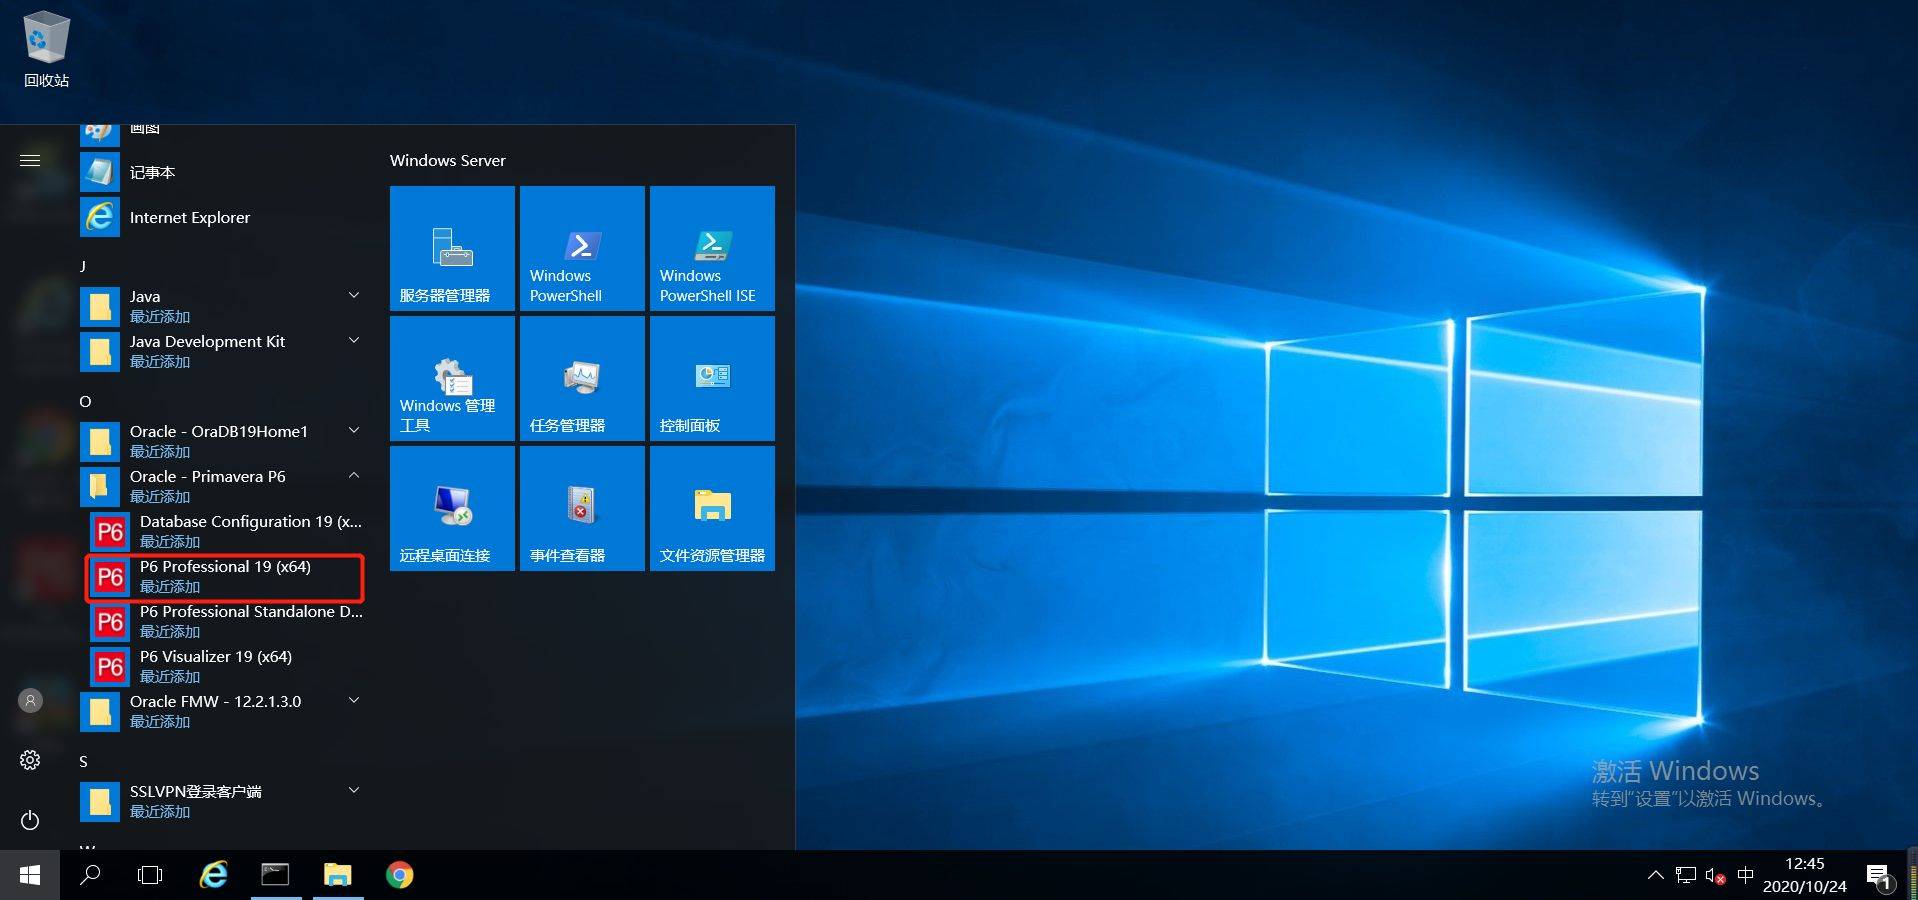Launch Google Chrome from the taskbar
Screen dimensions: 1918x900
[x=400, y=875]
